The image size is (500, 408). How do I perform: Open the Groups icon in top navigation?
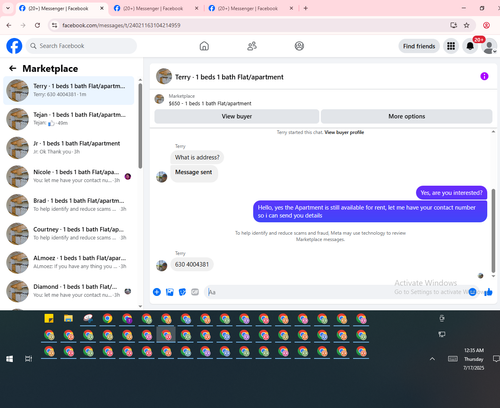tap(299, 46)
